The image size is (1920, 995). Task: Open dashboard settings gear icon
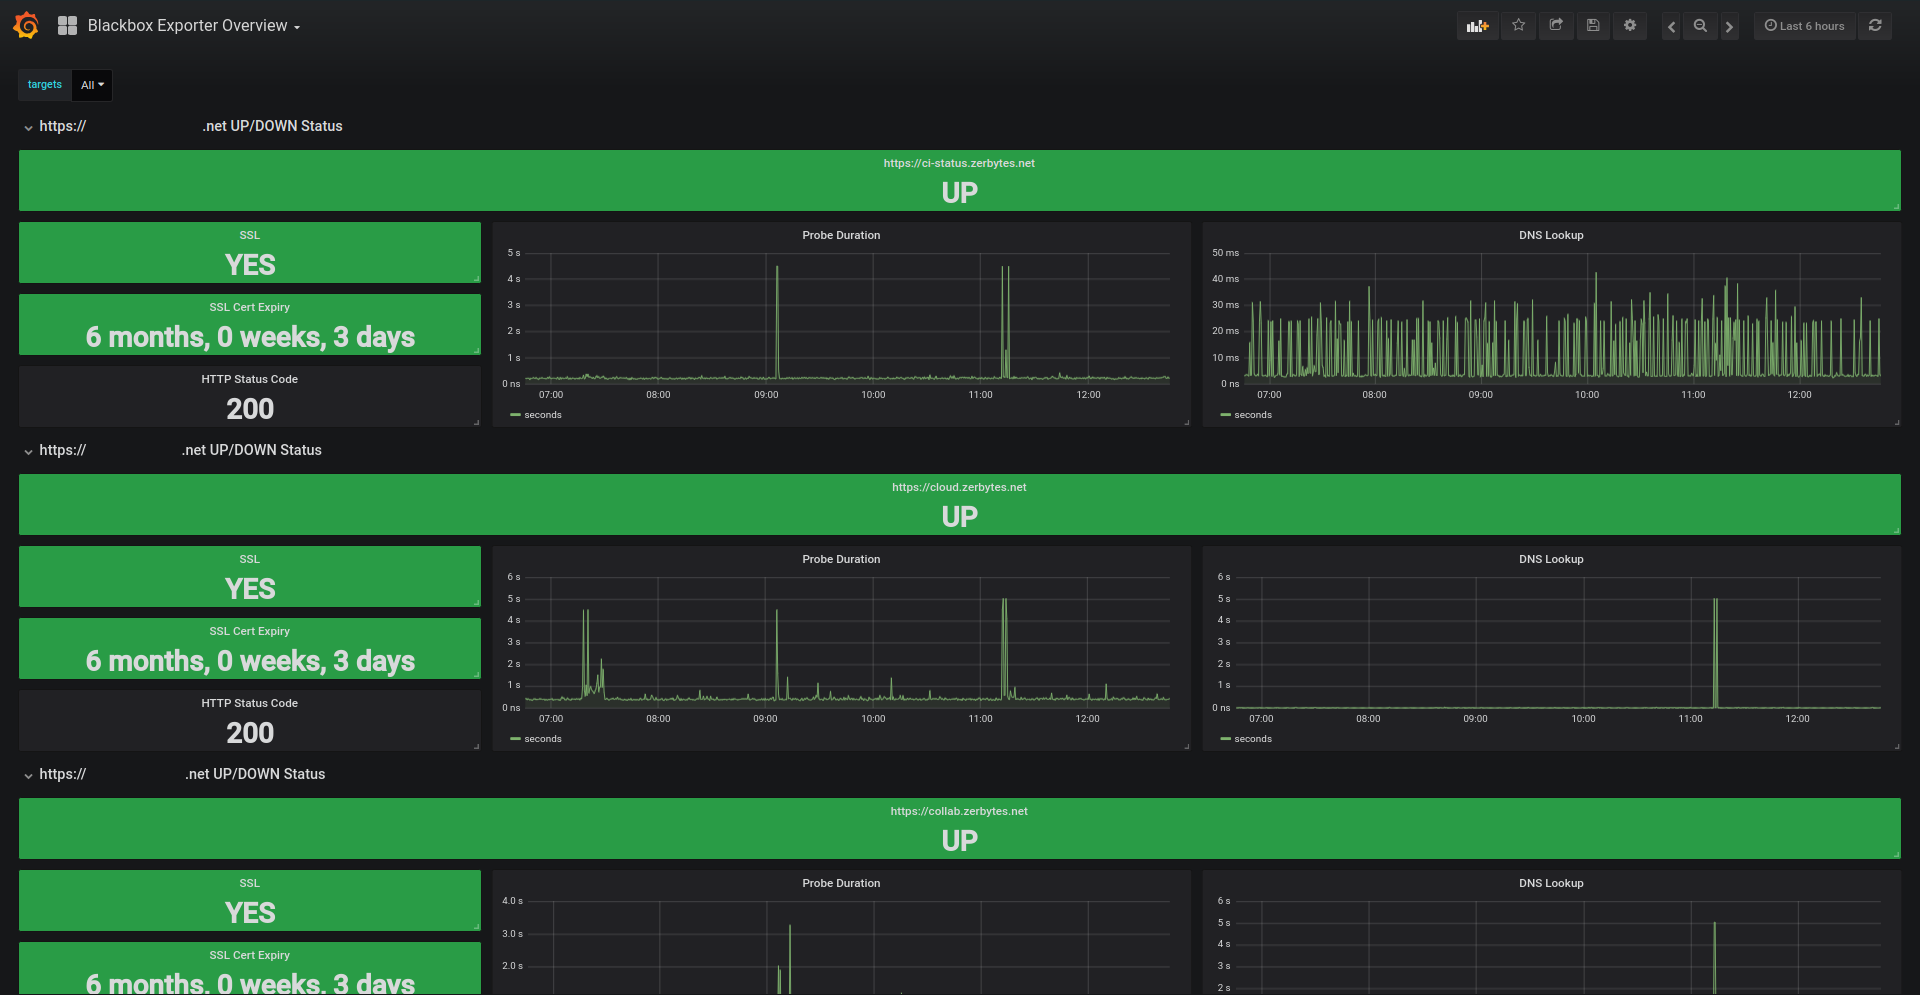(1630, 26)
